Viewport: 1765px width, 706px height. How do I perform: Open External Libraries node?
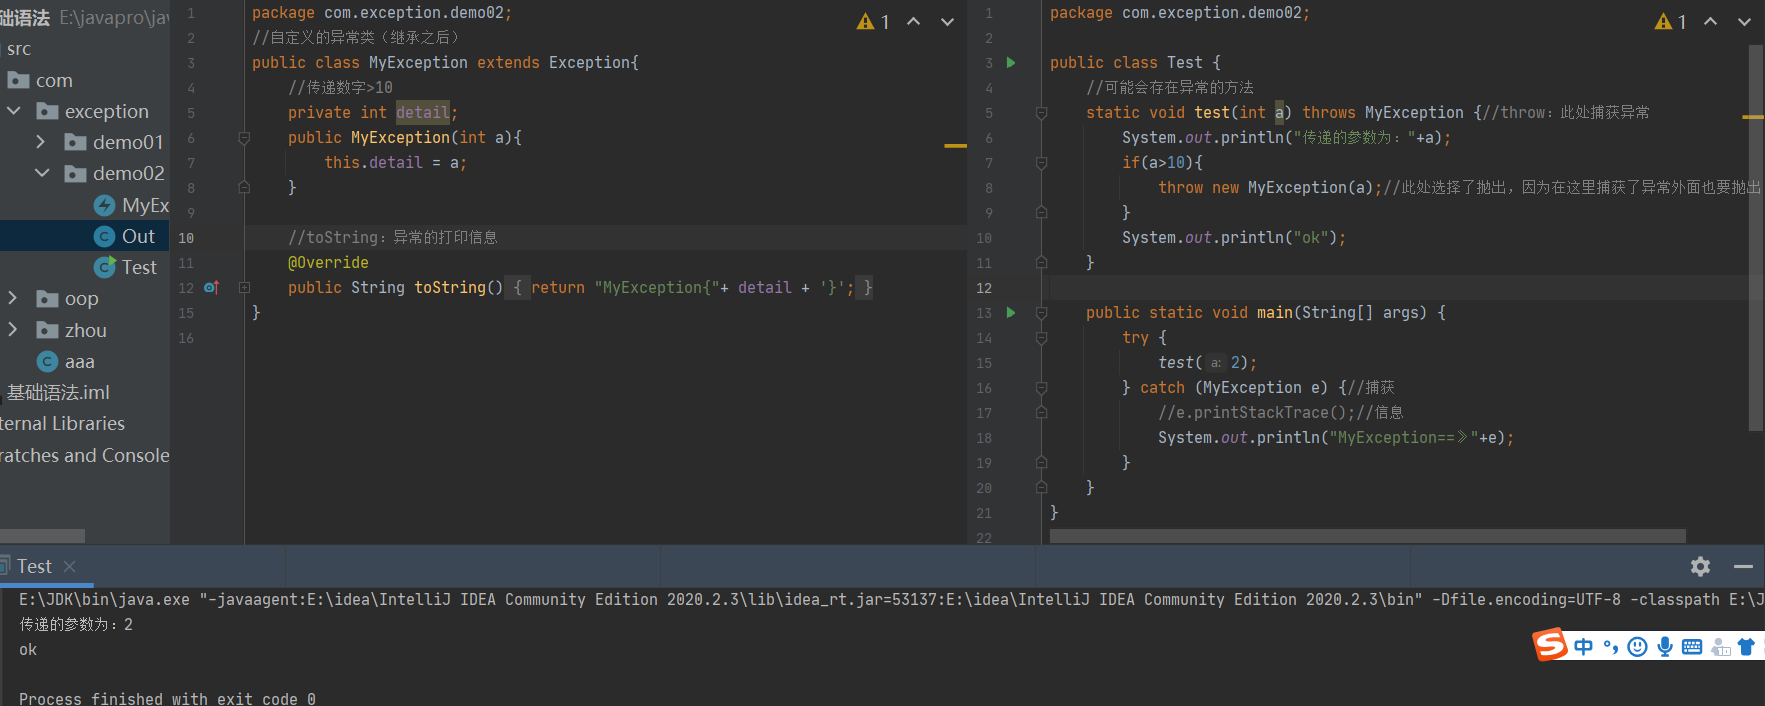(62, 424)
